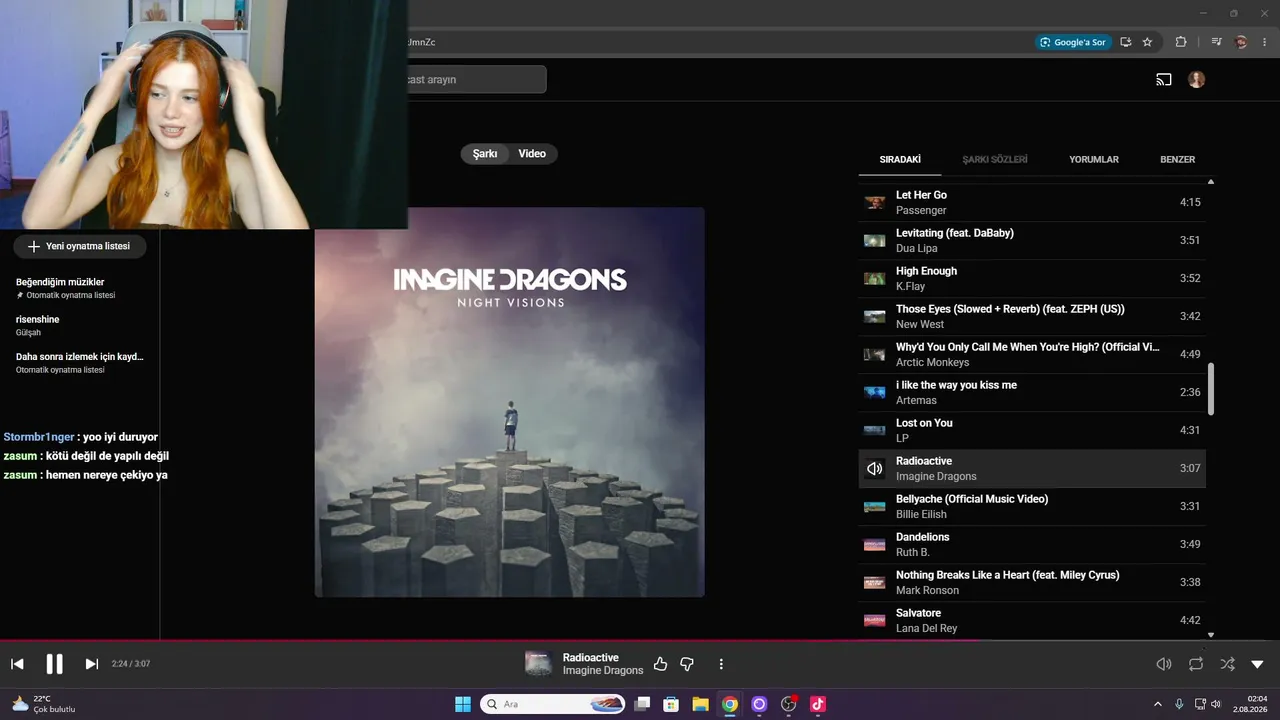Open the Windows Start menu
The image size is (1280, 720).
point(463,704)
